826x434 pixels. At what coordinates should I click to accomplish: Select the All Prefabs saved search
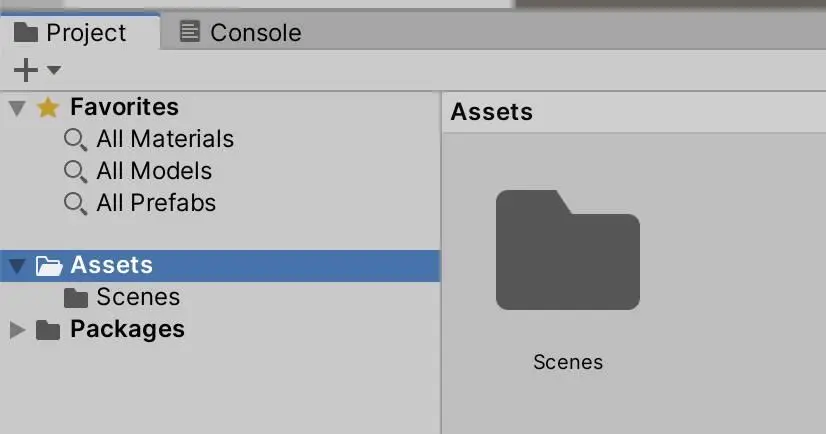156,203
